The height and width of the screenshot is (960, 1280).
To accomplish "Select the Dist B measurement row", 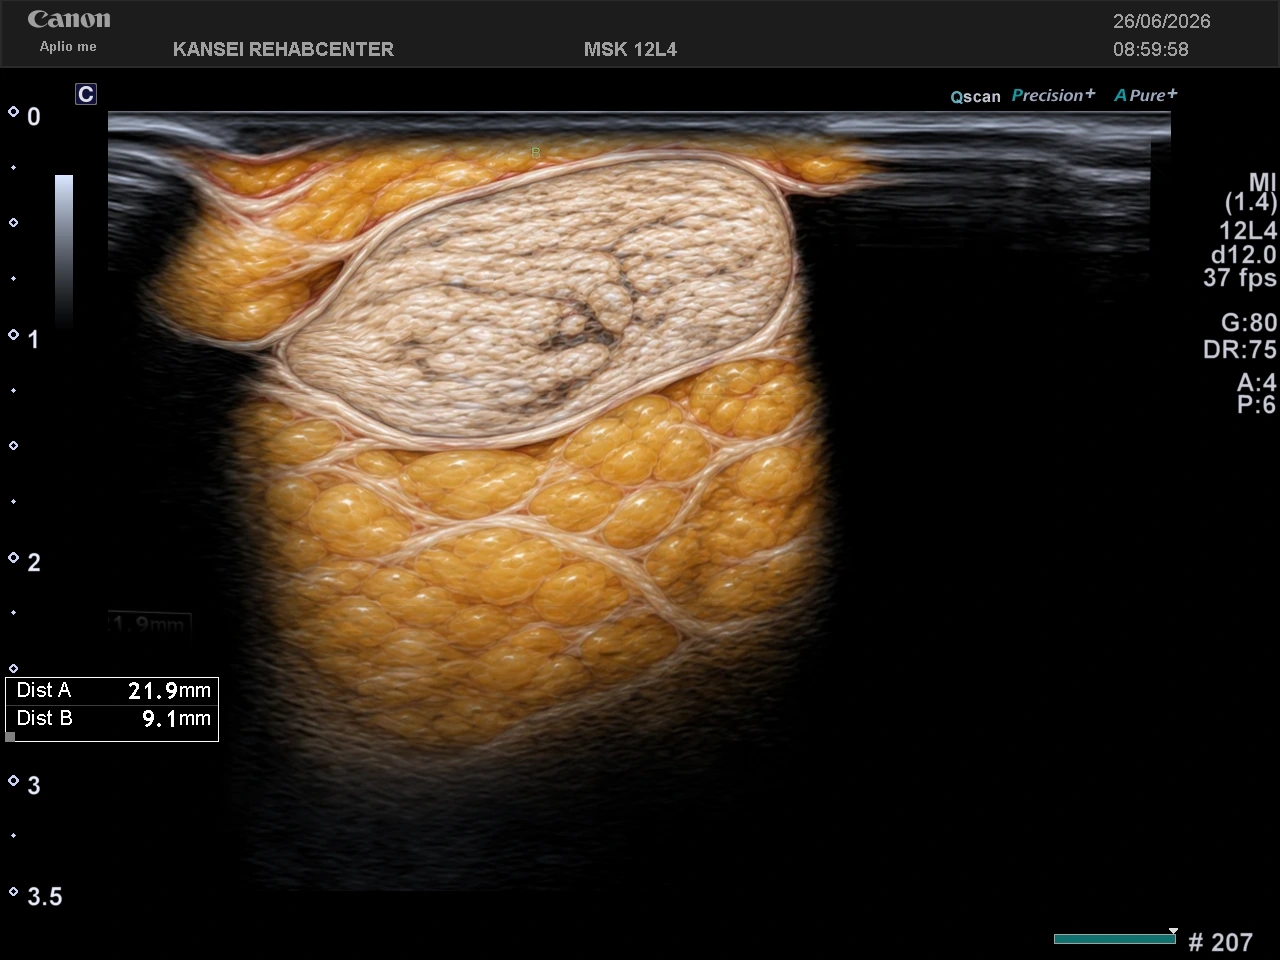I will (x=112, y=718).
